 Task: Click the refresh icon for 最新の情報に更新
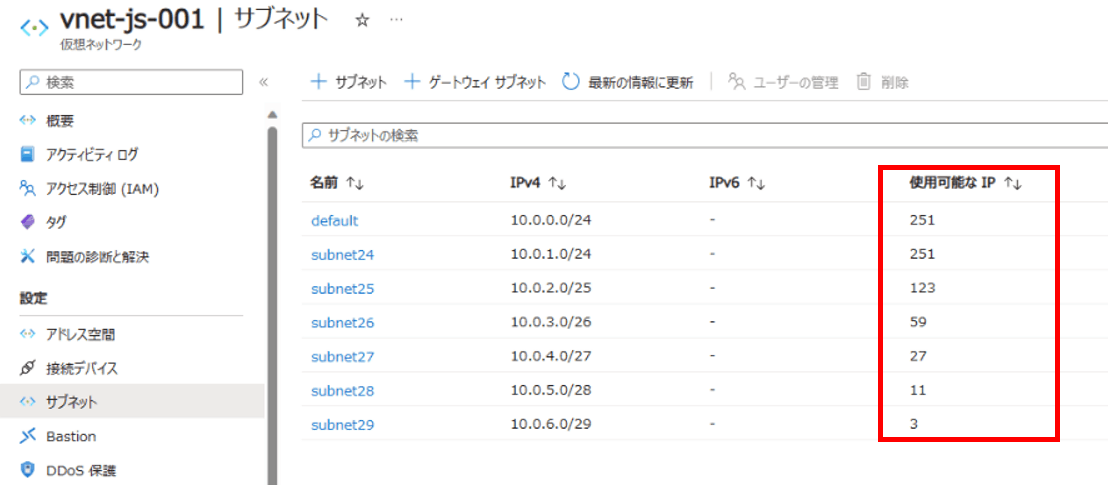coord(571,82)
